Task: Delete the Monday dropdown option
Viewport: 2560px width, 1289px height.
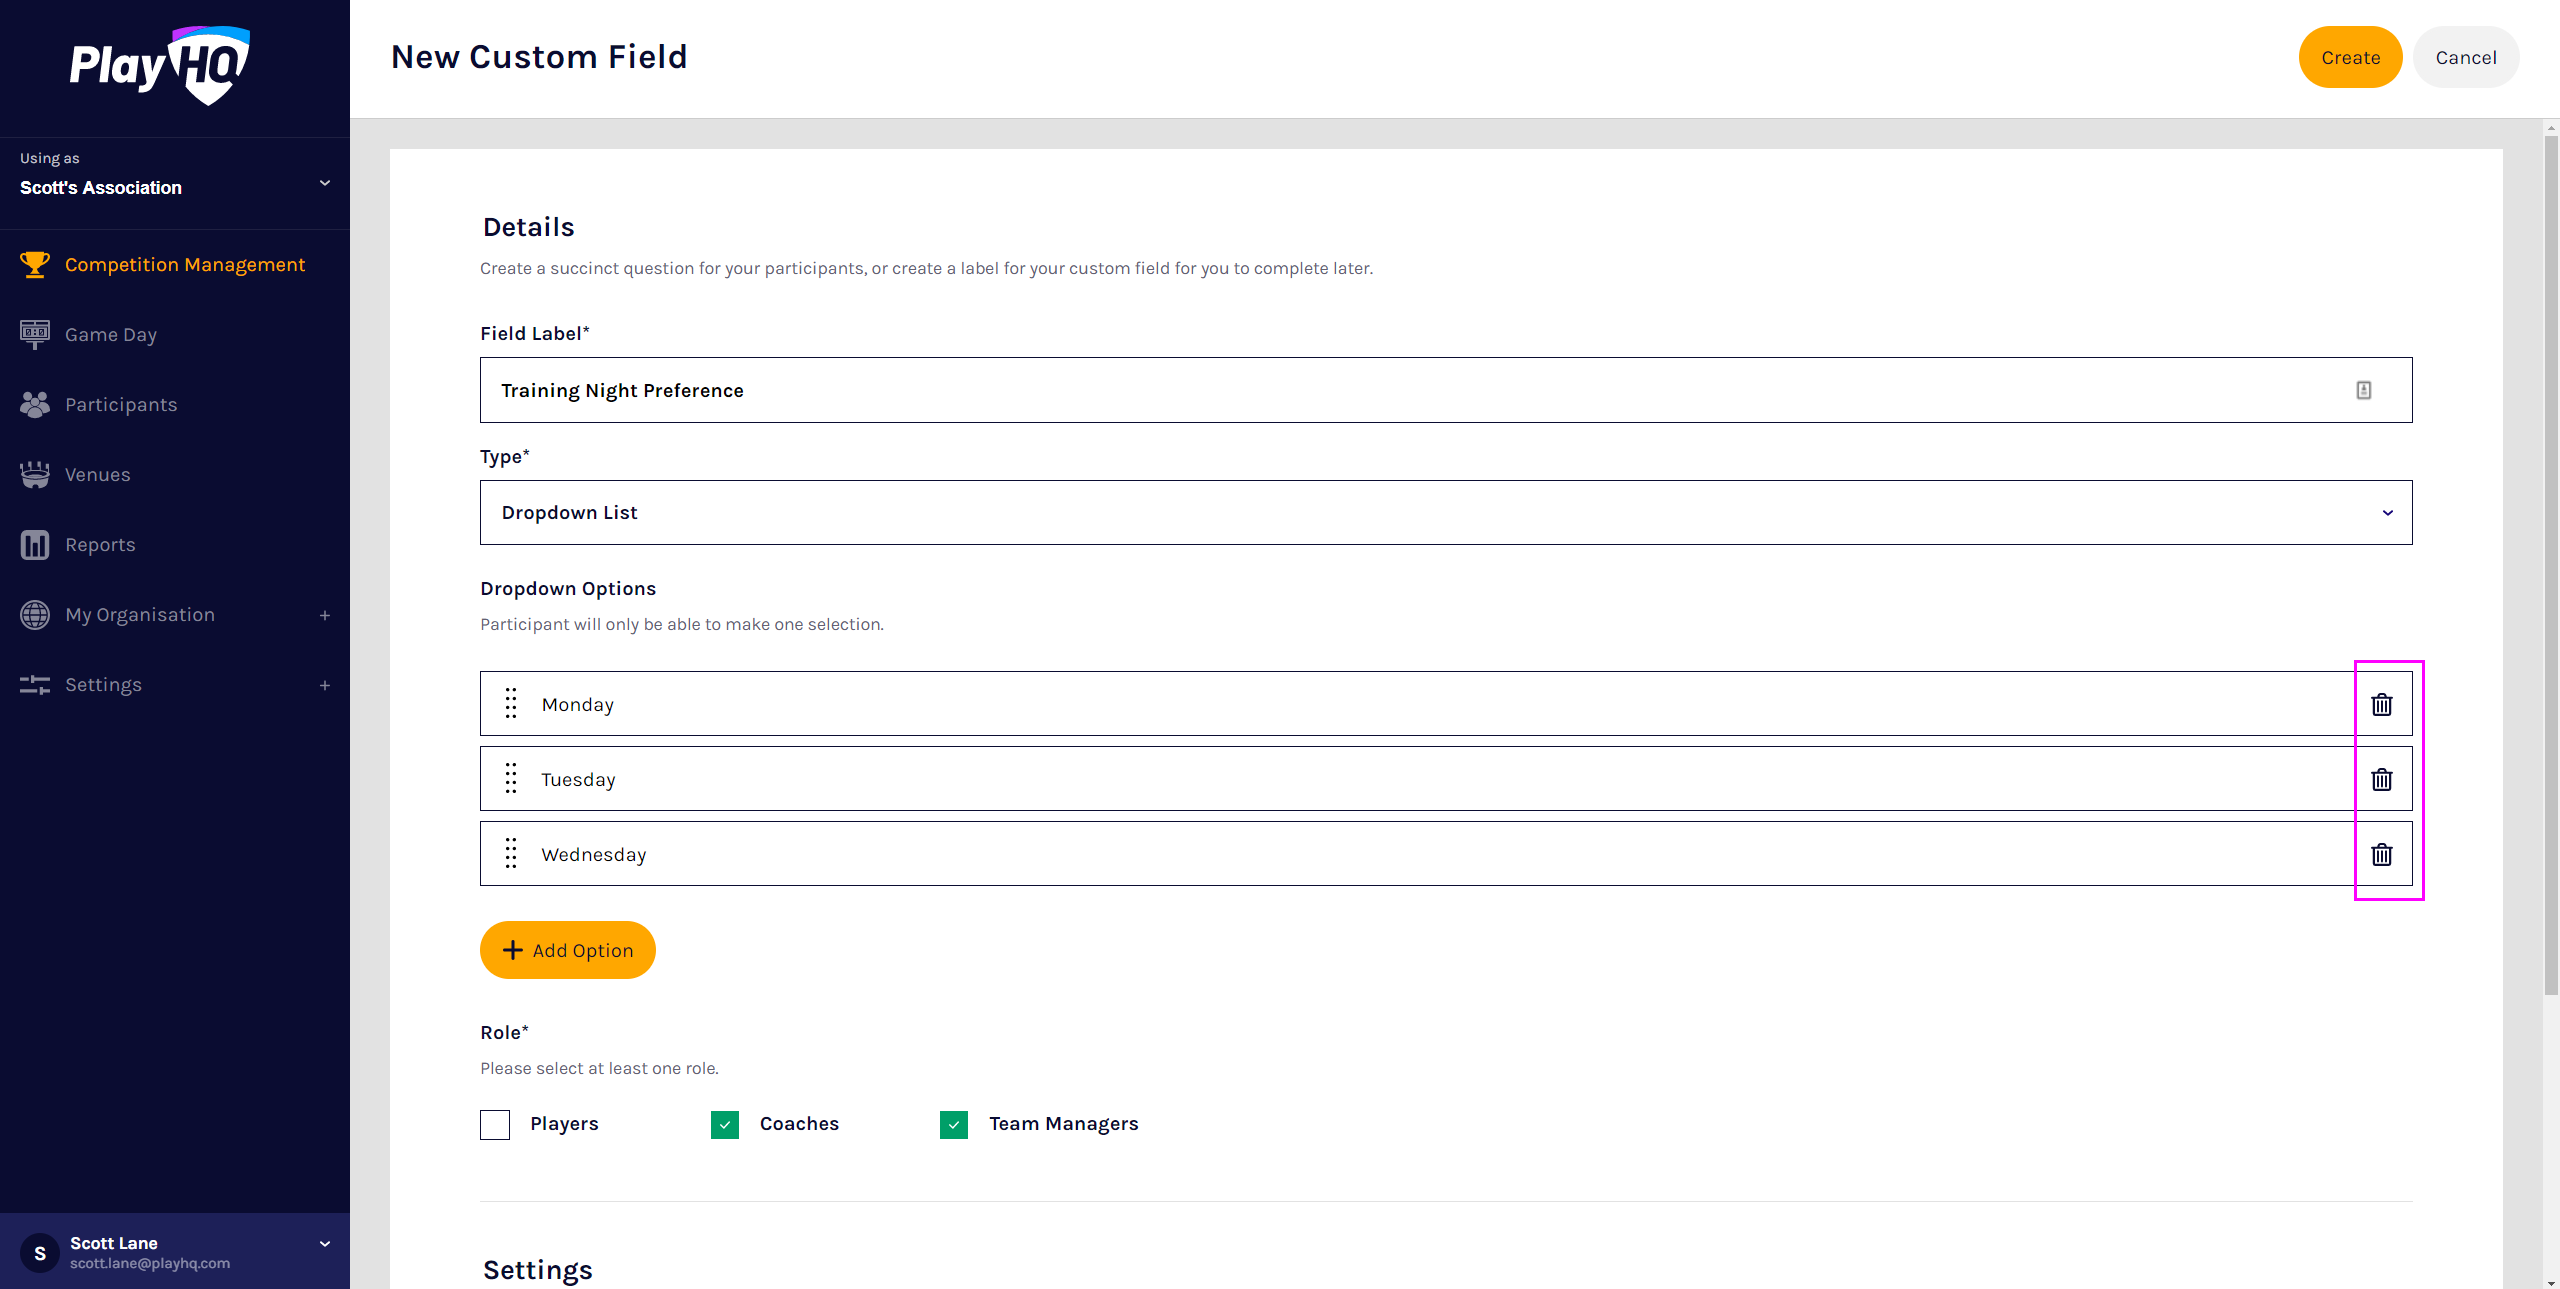Action: (x=2381, y=704)
